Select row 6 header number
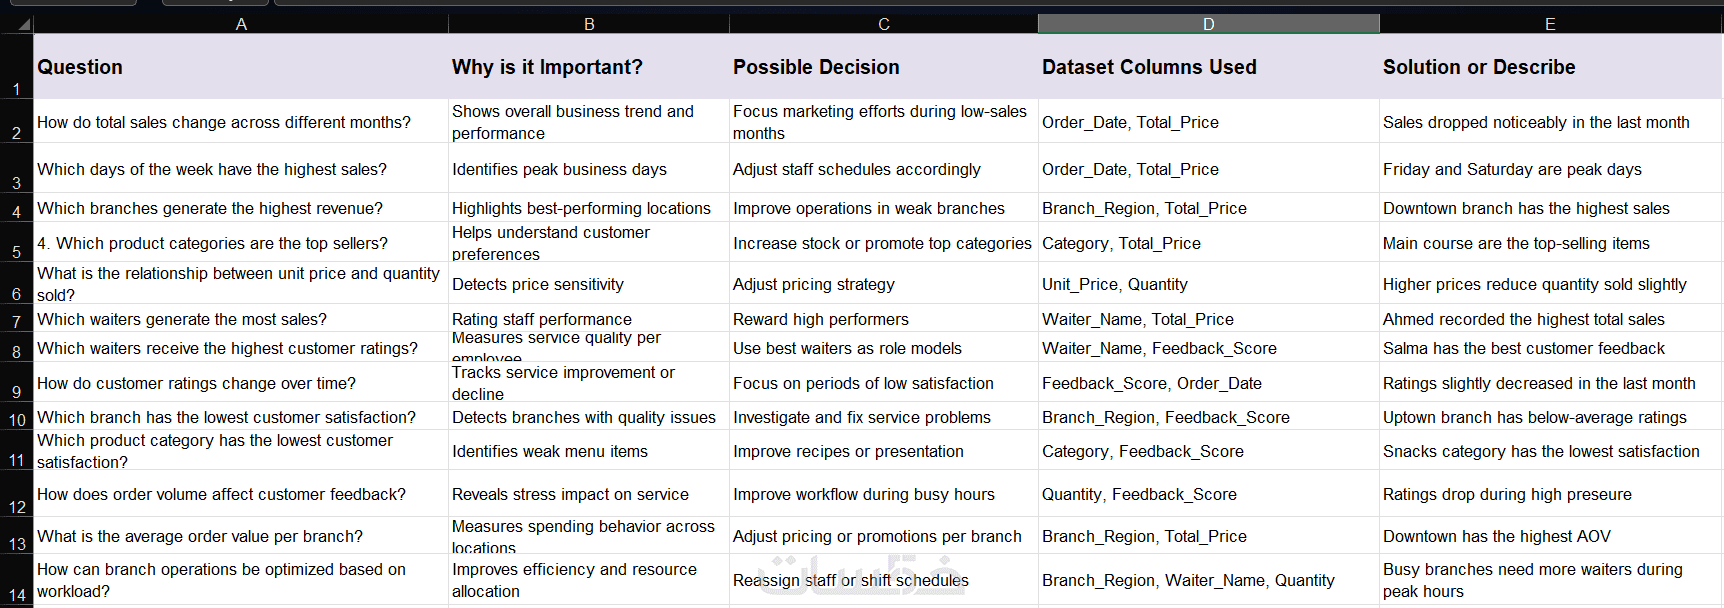 coord(17,294)
